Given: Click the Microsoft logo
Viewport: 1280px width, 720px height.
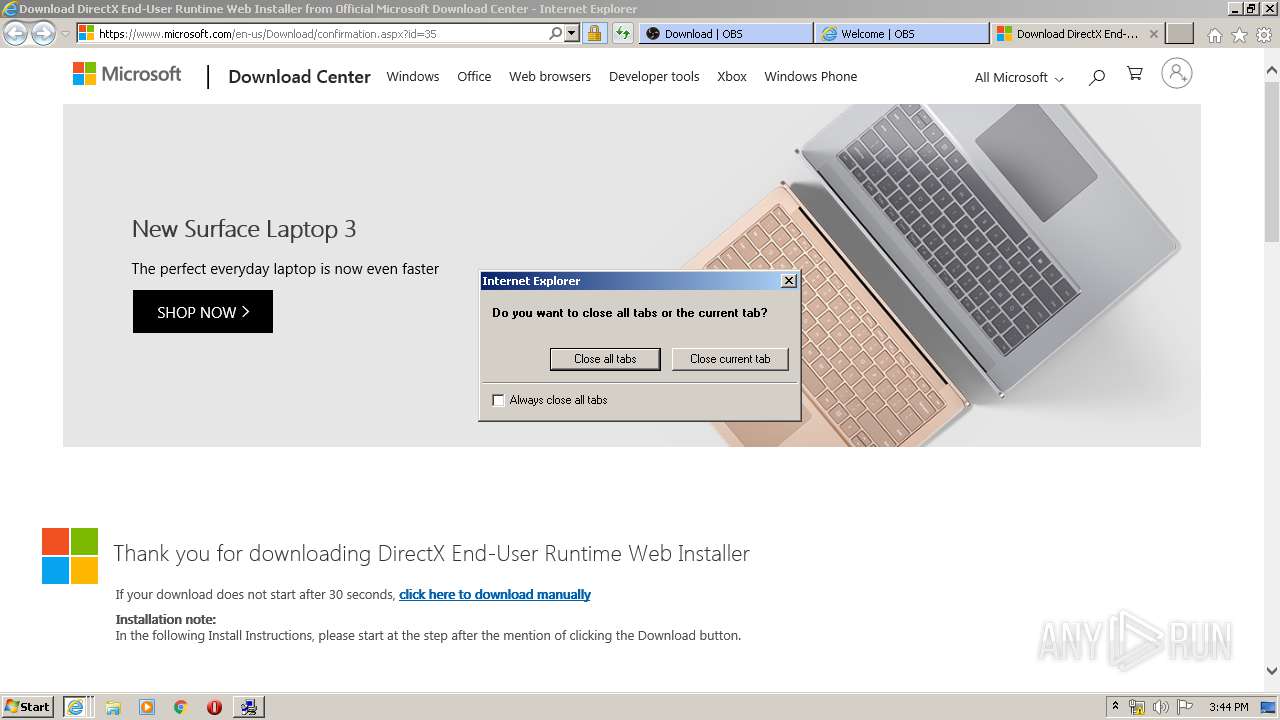Looking at the screenshot, I should [x=127, y=74].
